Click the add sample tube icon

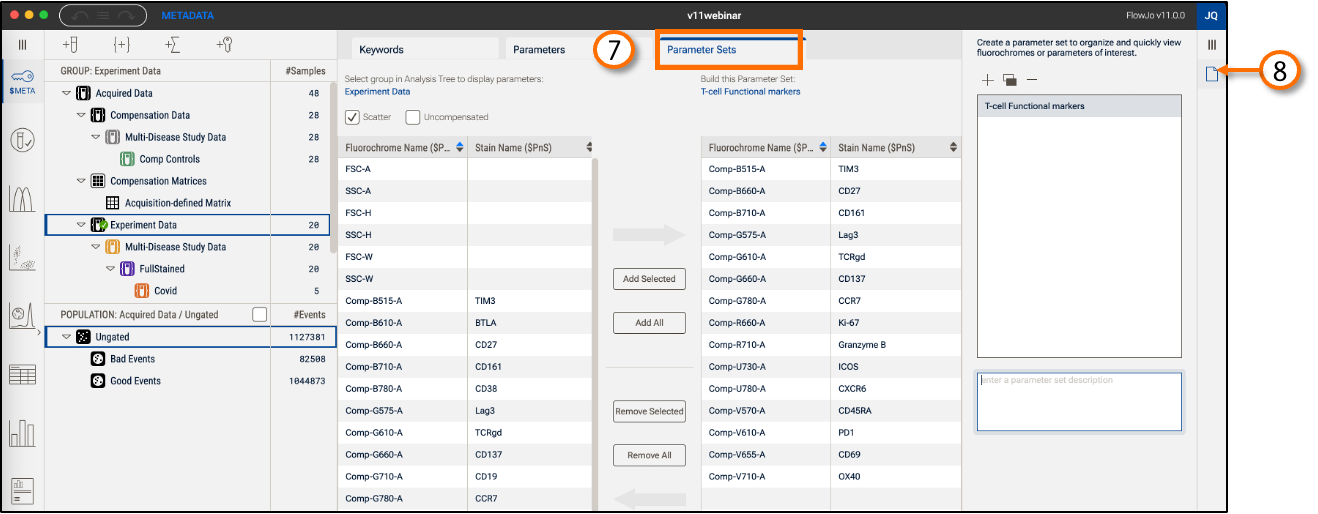(69, 45)
